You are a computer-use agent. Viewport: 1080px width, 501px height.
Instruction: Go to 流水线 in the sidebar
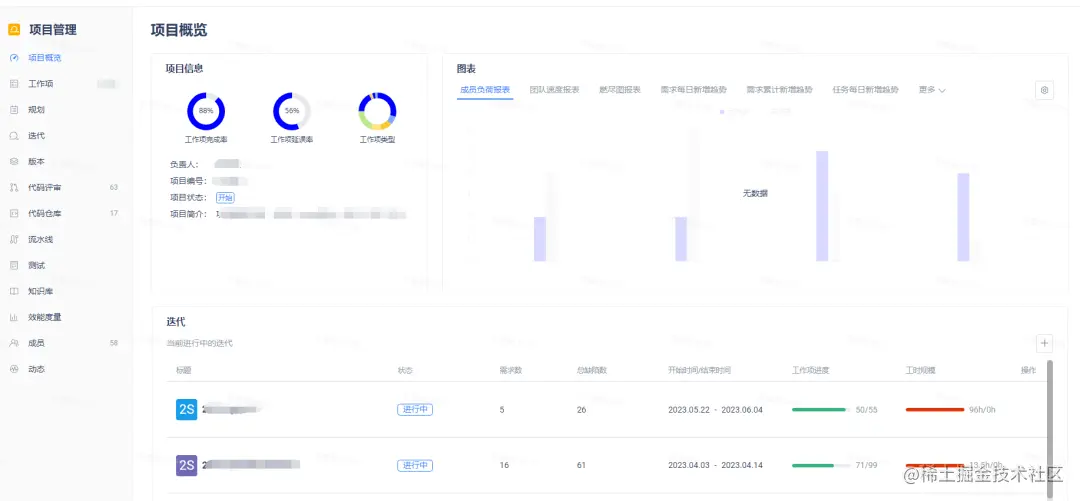pyautogui.click(x=40, y=239)
